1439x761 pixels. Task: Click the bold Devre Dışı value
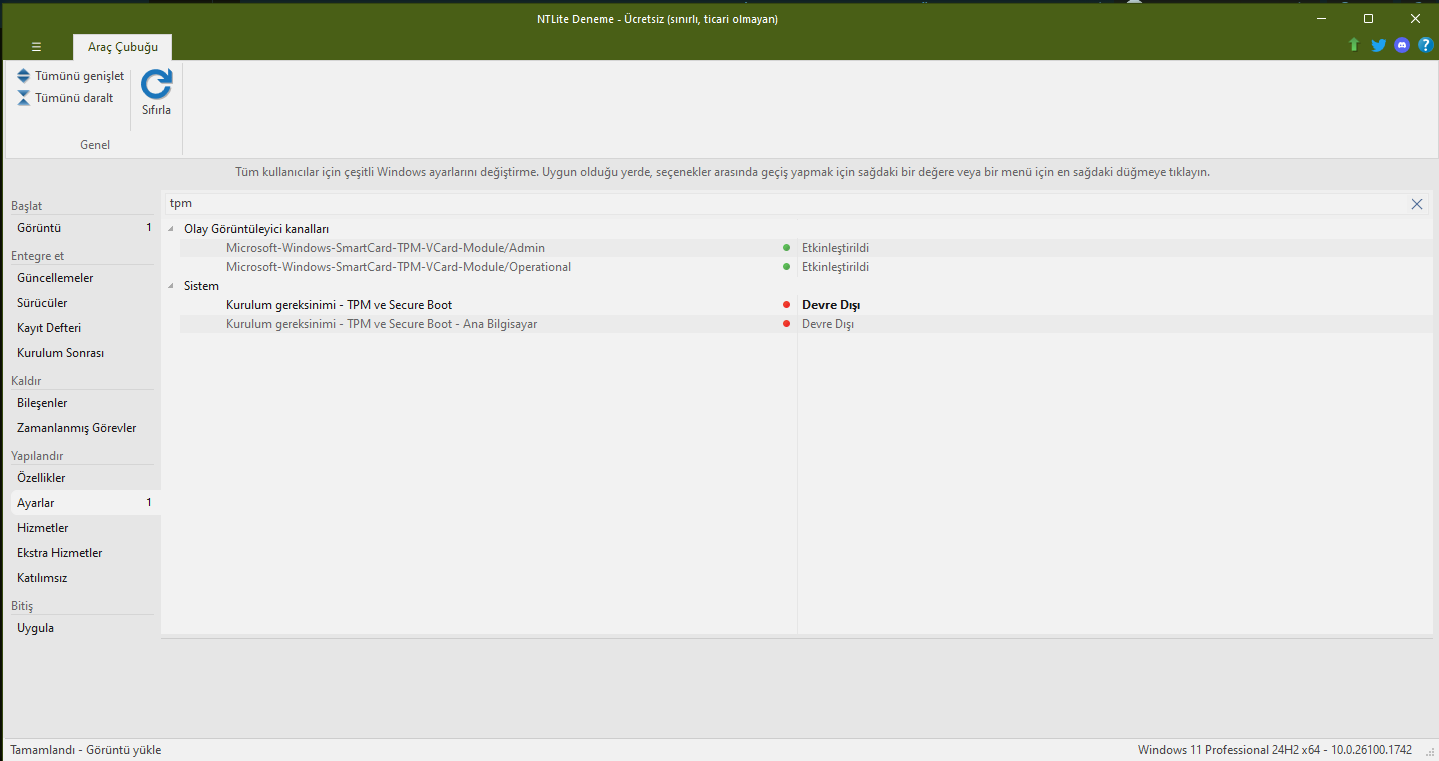[x=831, y=305]
